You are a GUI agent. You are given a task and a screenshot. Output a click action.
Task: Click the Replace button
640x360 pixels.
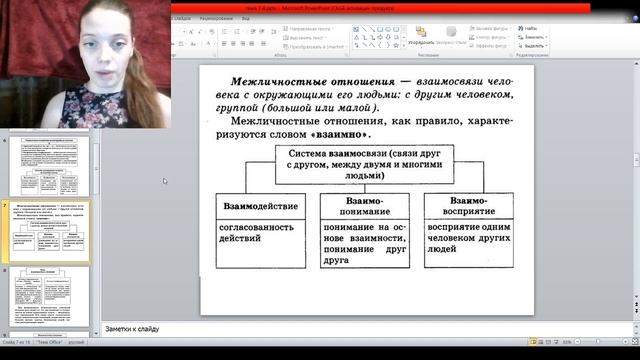[x=532, y=37]
